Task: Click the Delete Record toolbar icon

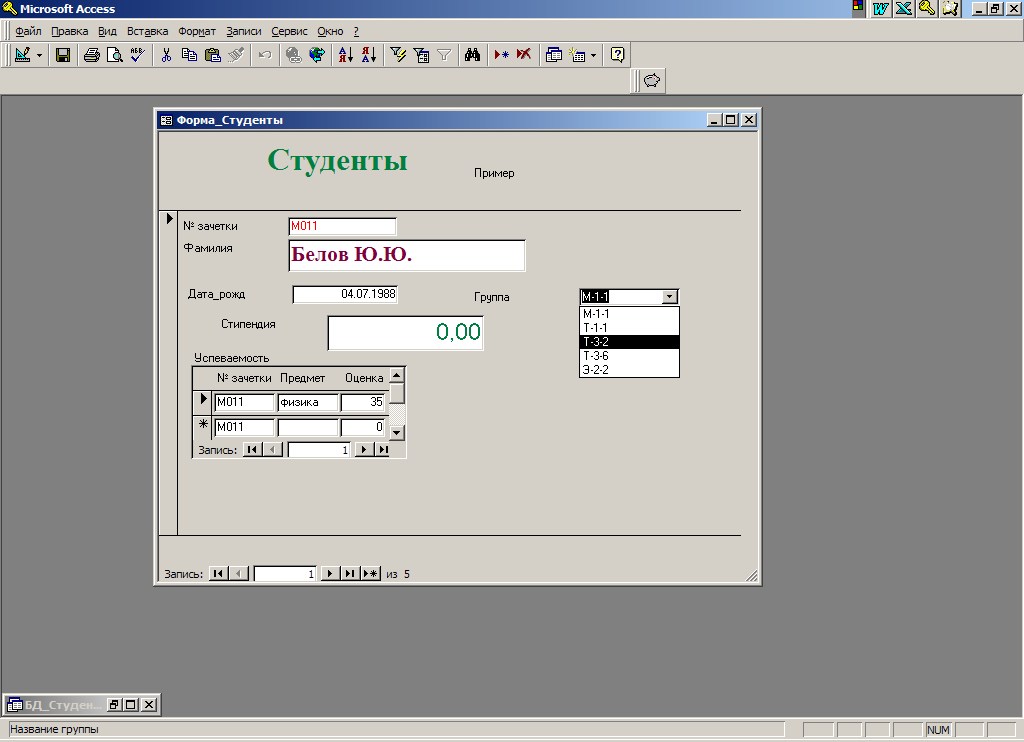Action: 523,55
